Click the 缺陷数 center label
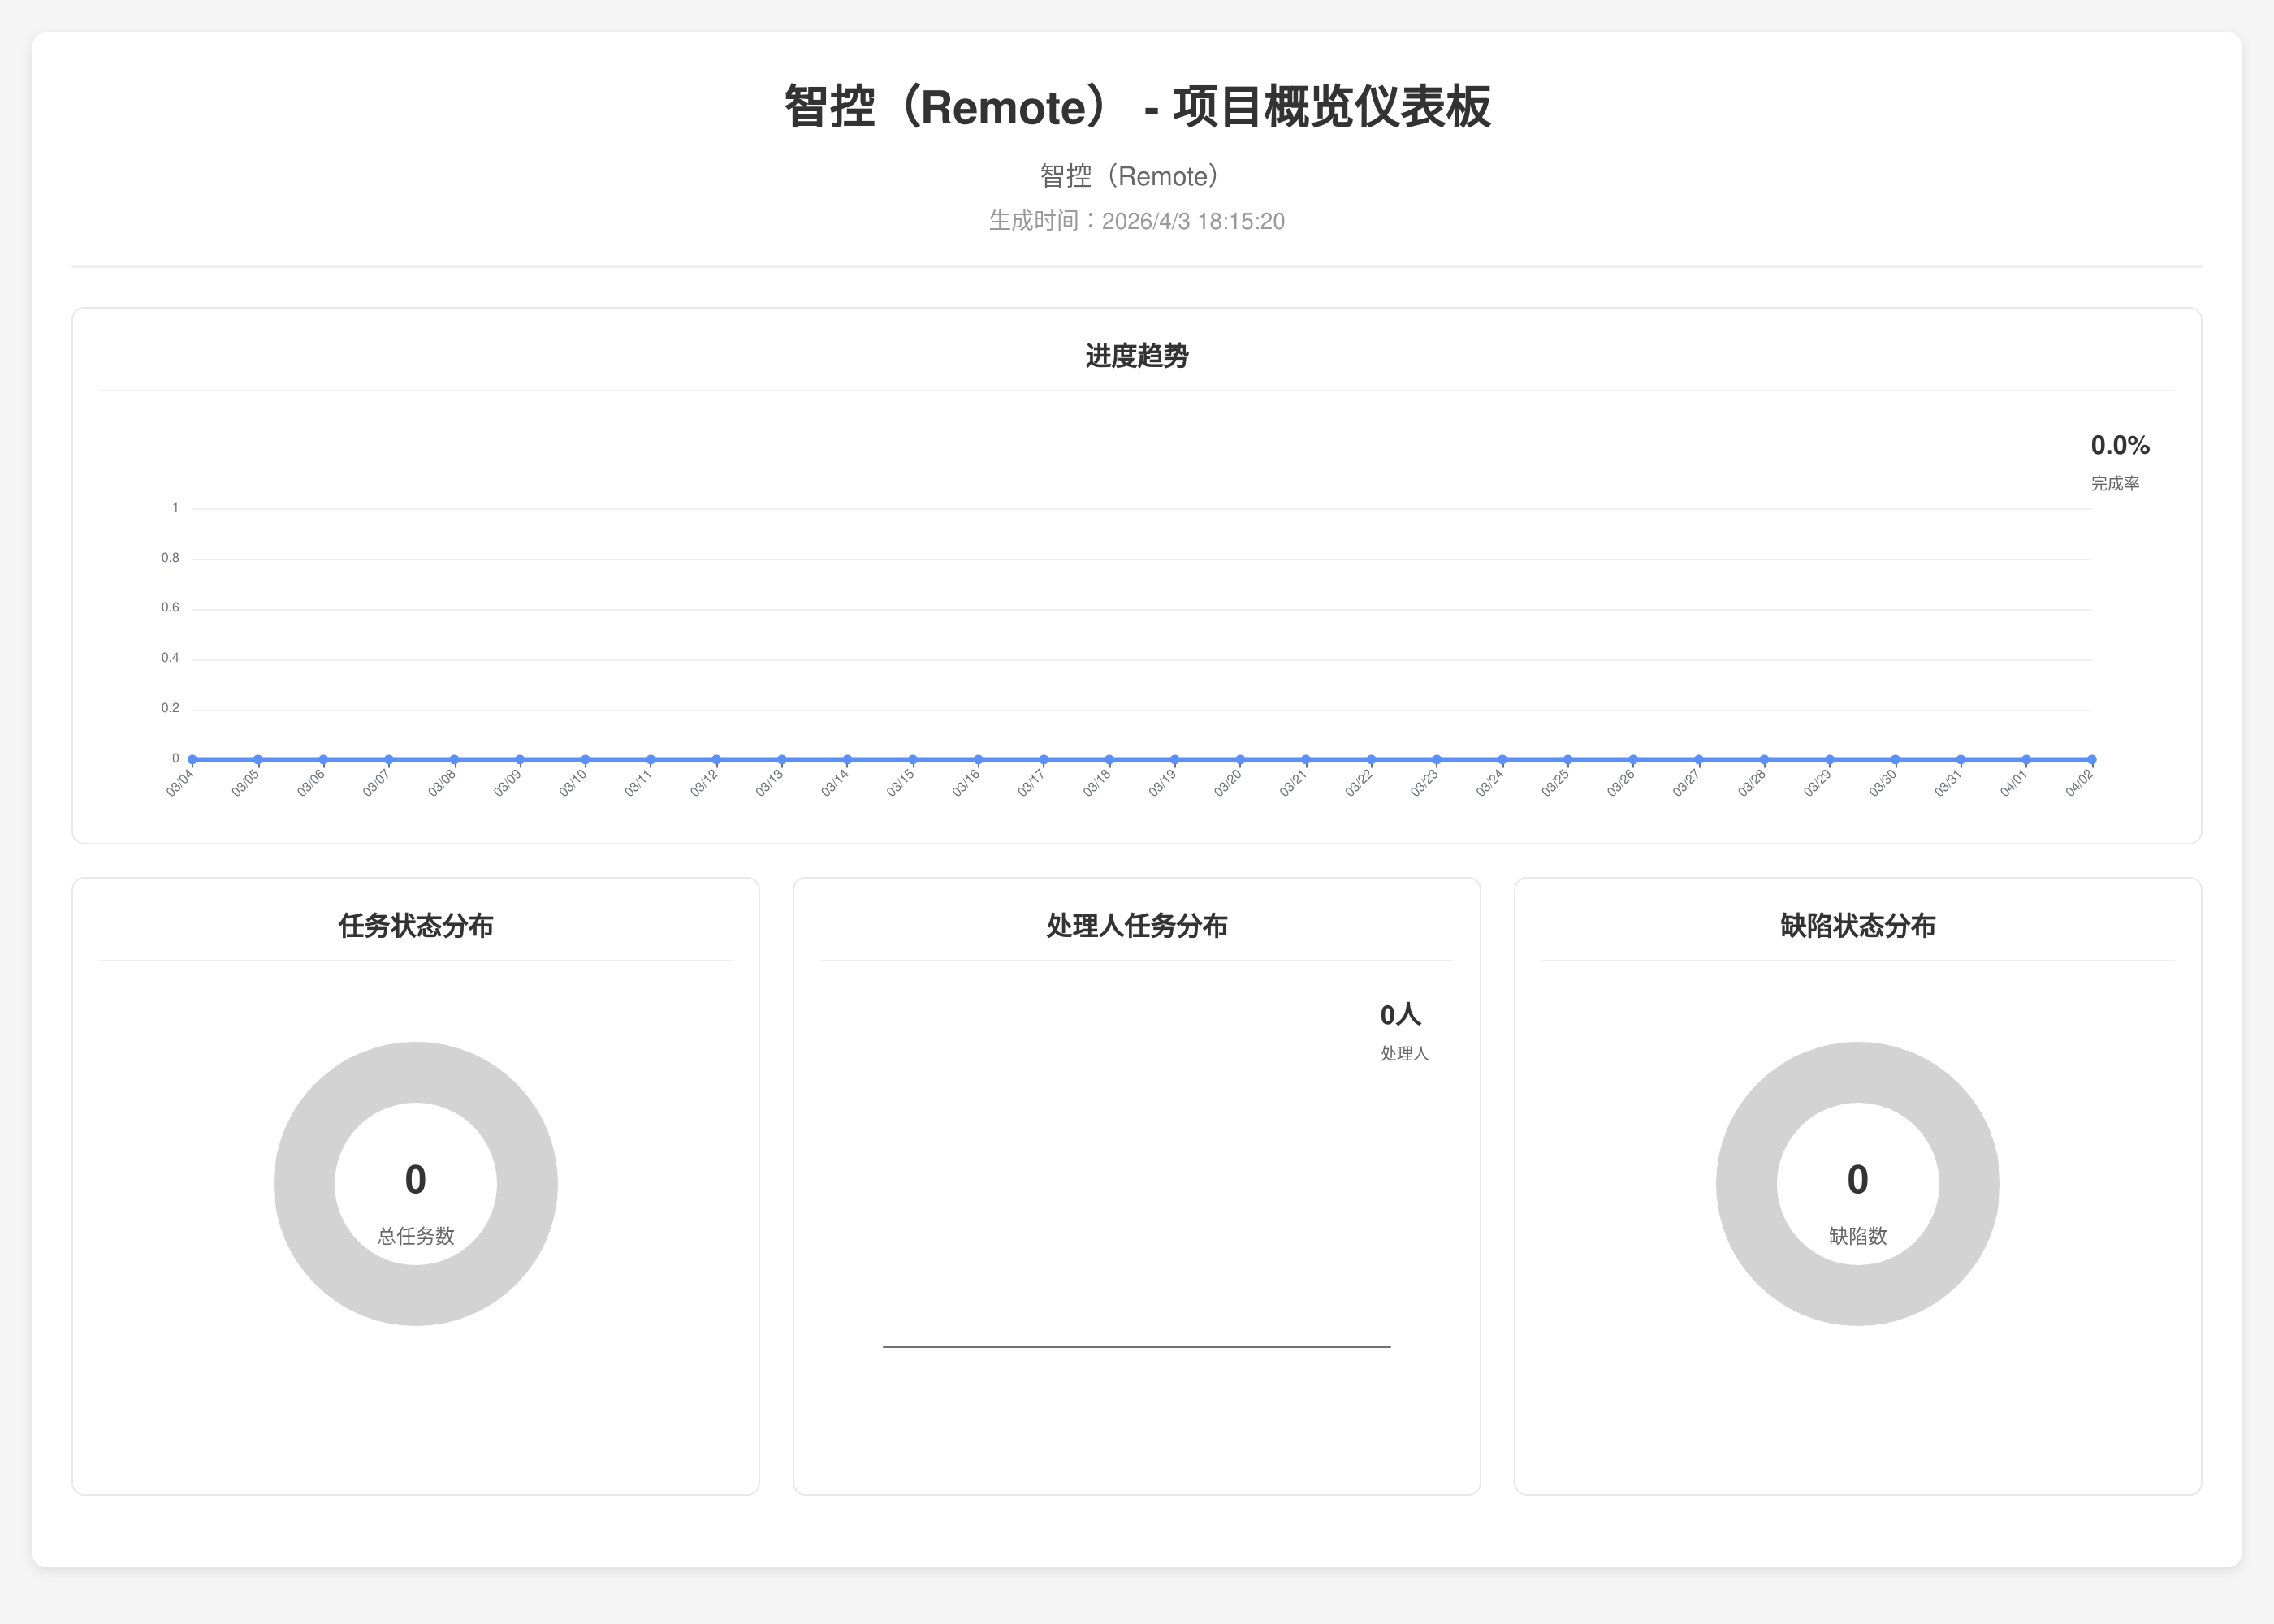 click(1857, 1236)
